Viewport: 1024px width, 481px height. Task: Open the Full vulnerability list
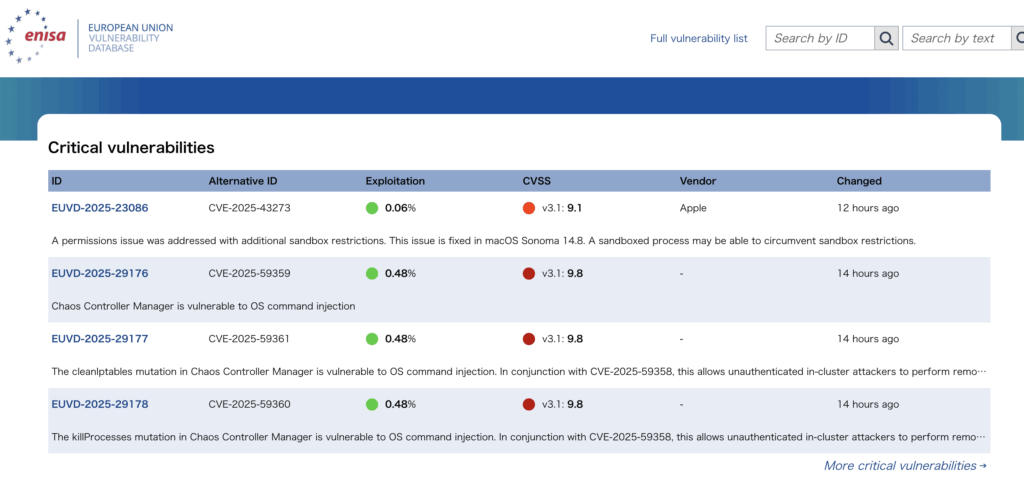pos(698,38)
